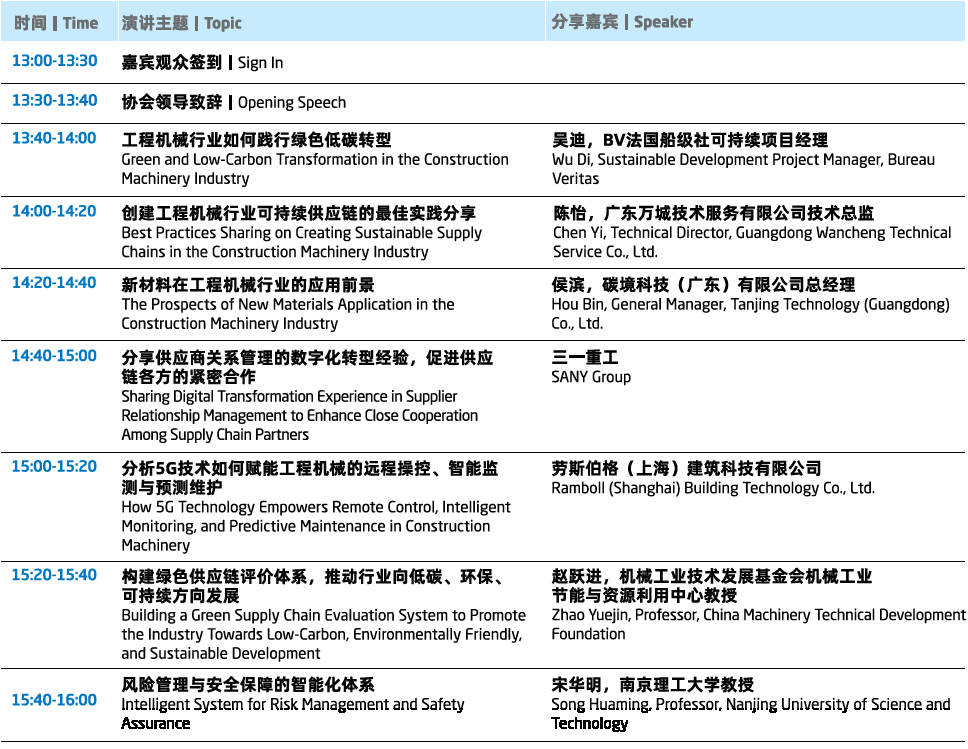This screenshot has height=749, width=968.
Task: Click 'Building a Green Supply Chain Evaluation System' text
Action: pos(285,615)
